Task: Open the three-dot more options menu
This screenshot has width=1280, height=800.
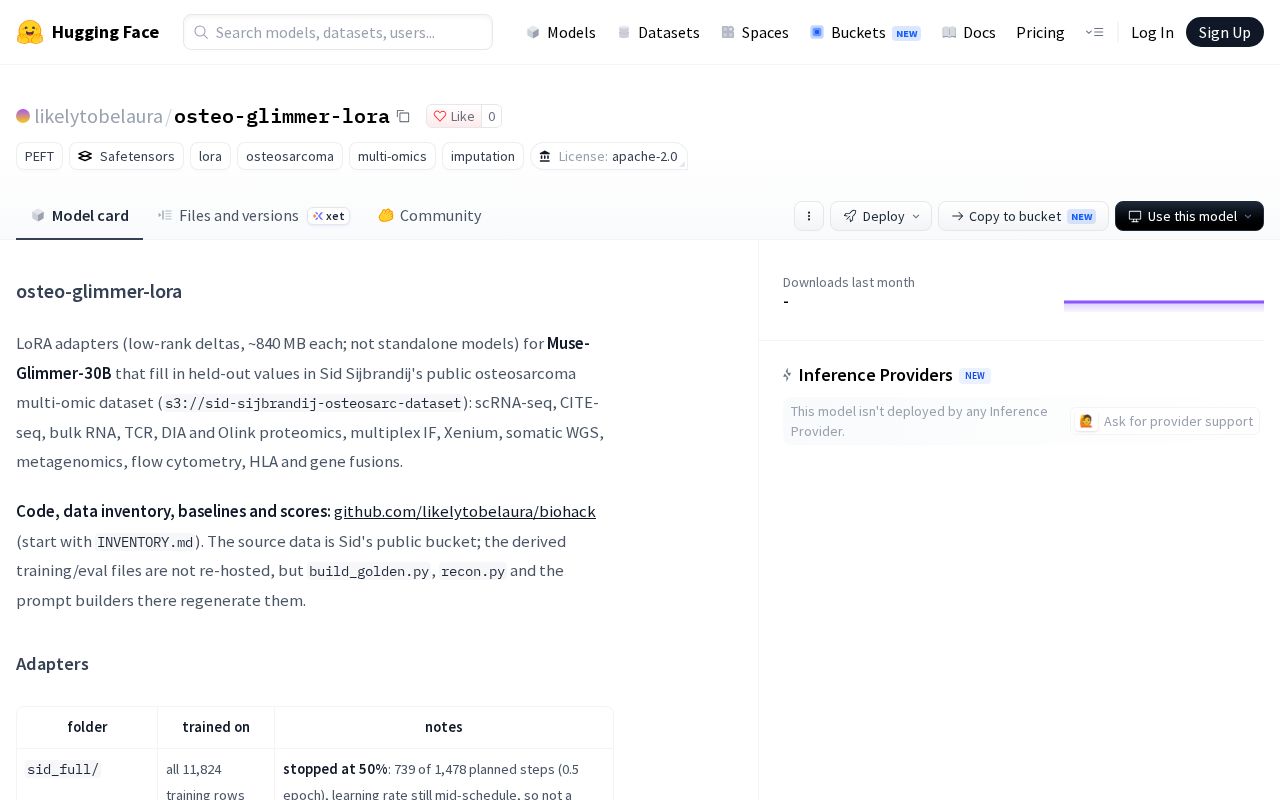Action: 809,216
